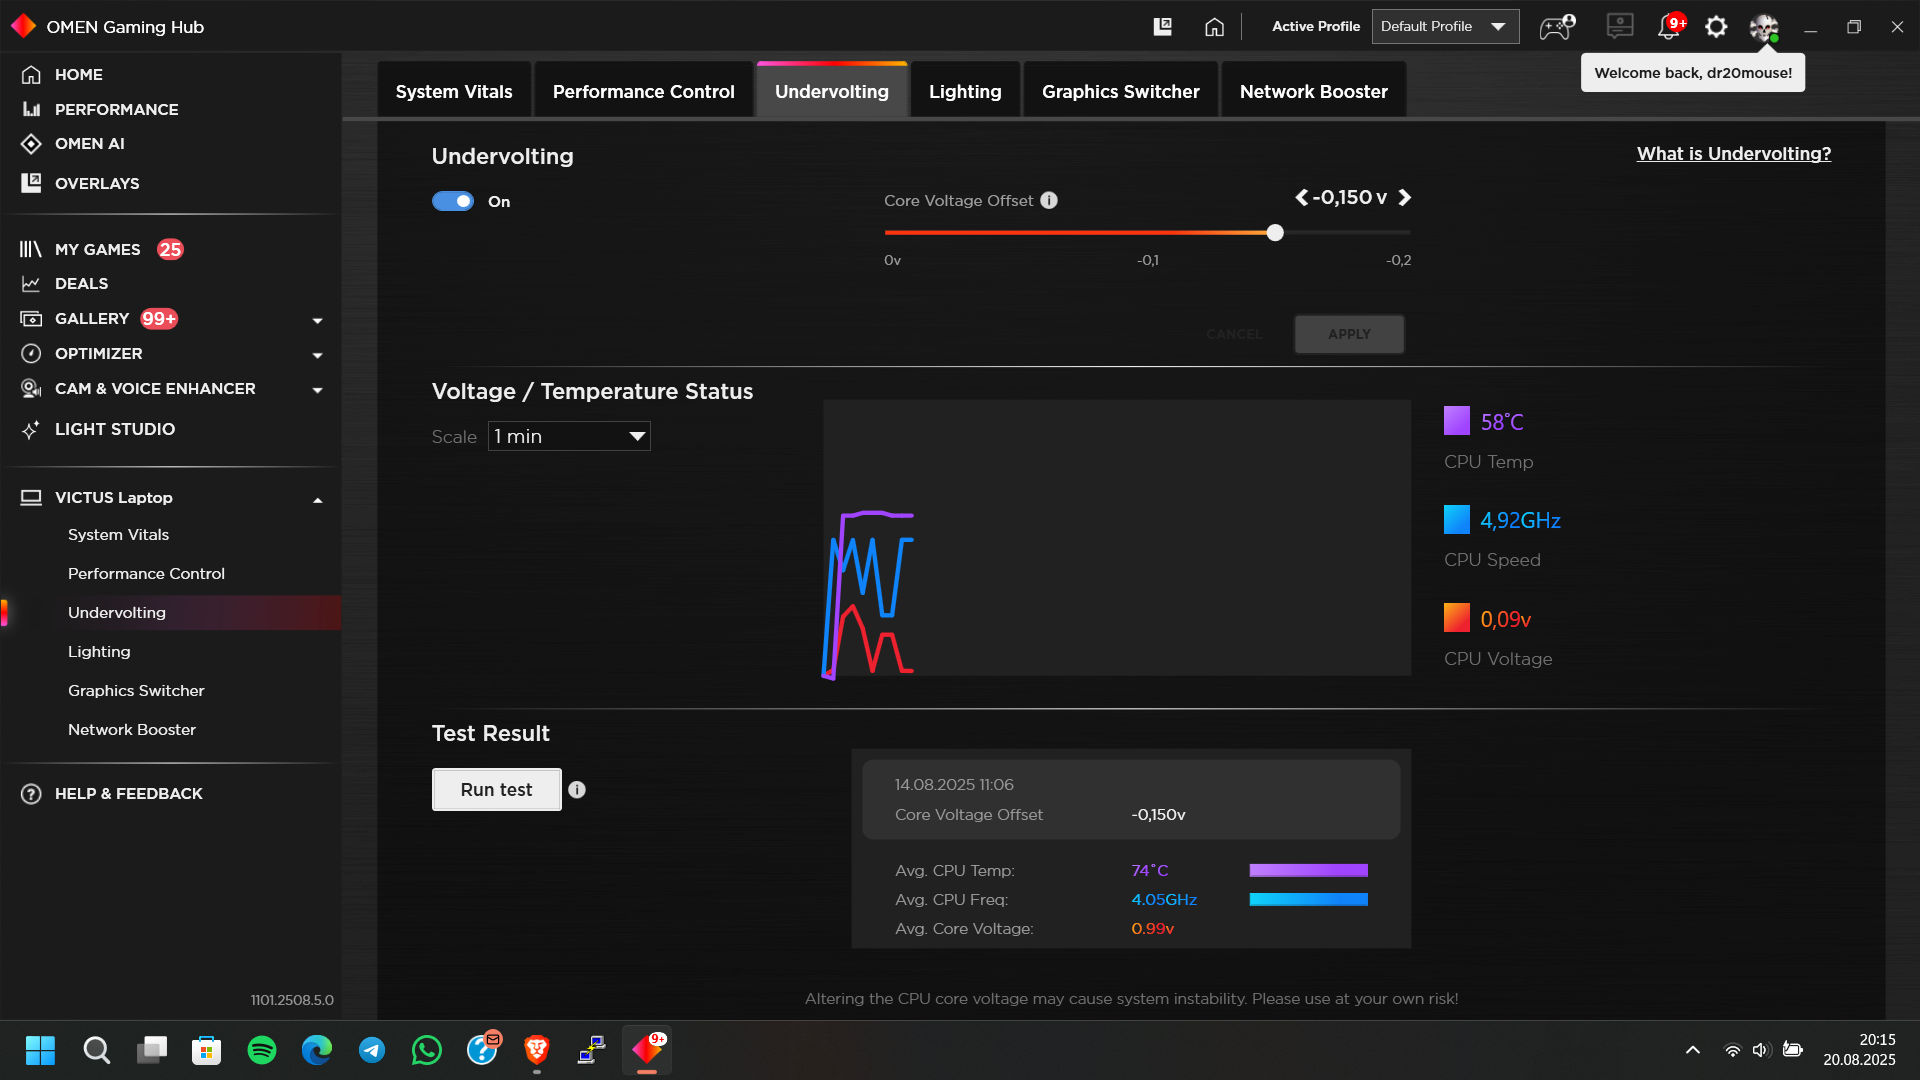The width and height of the screenshot is (1920, 1080).
Task: Increase voltage offset with right arrow
Action: 1405,197
